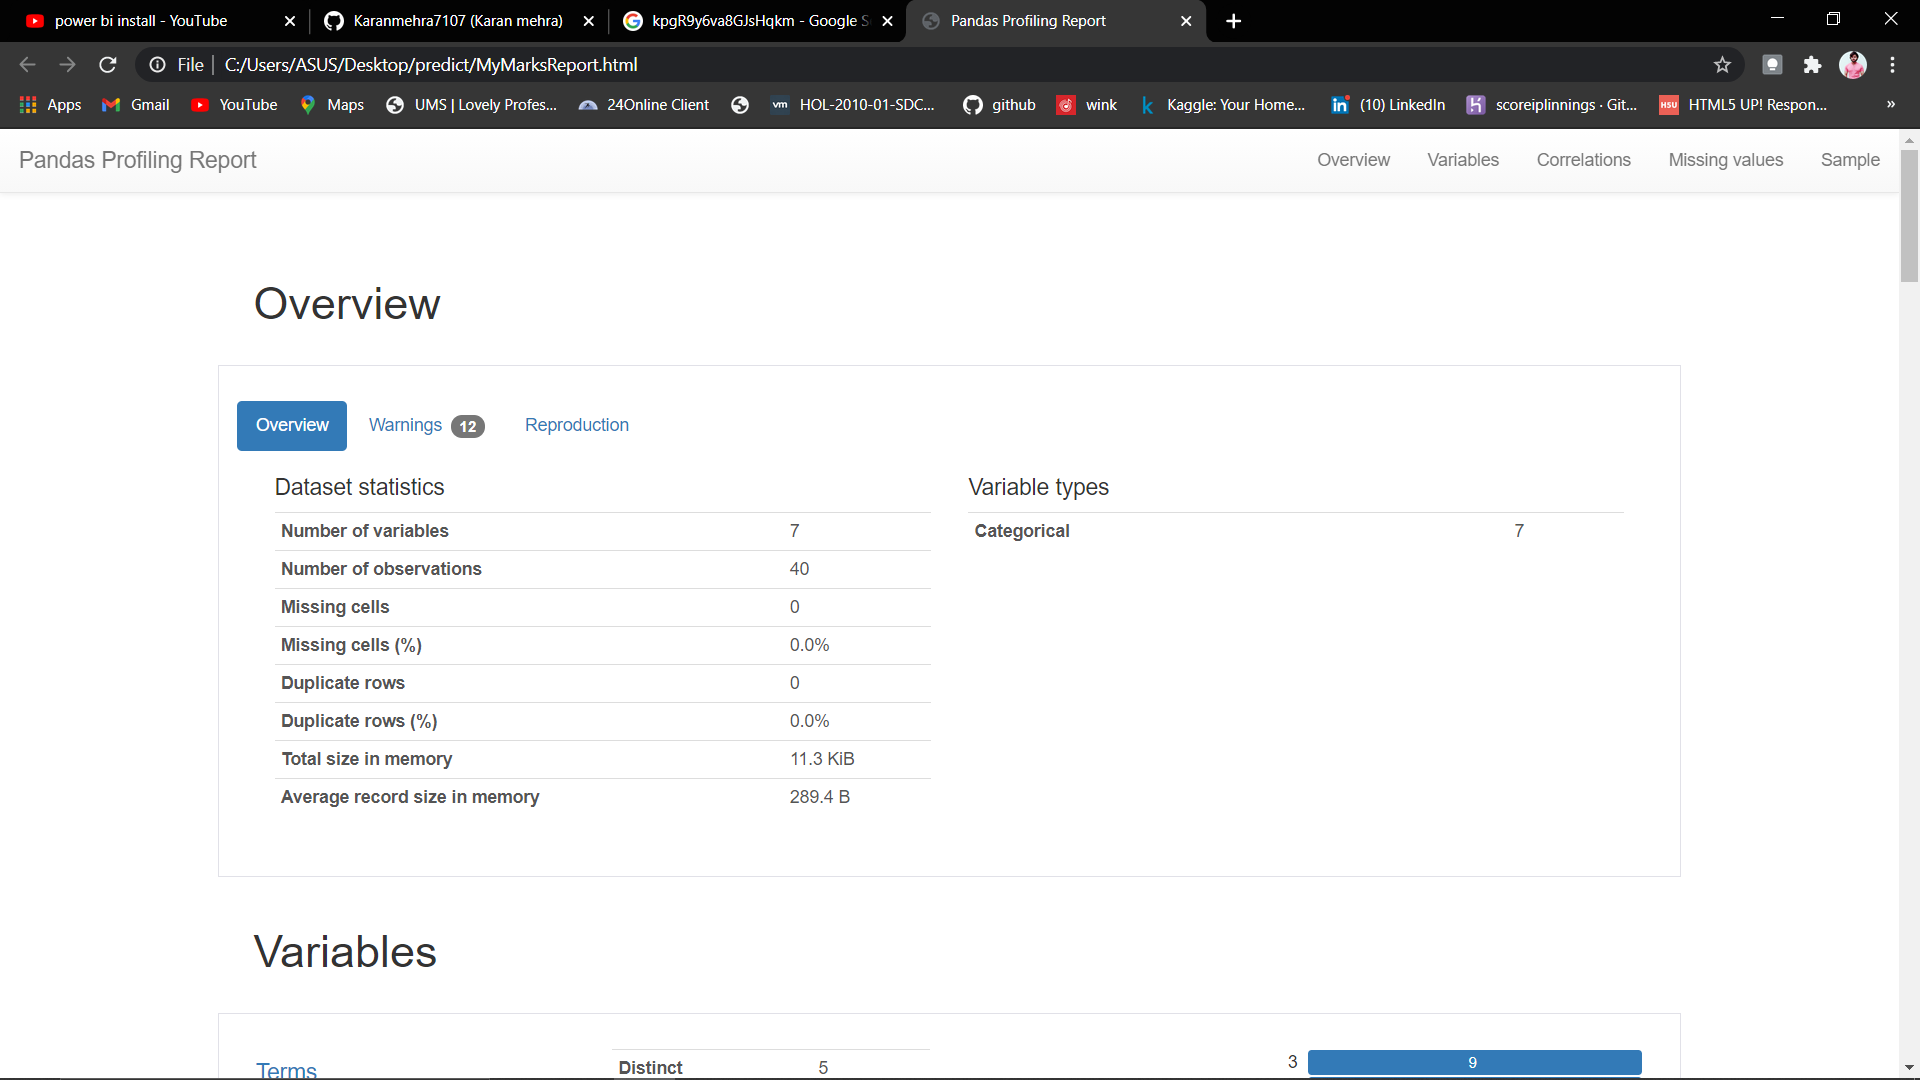
Task: Click the blue distribution bar near Terms
Action: (1474, 1062)
